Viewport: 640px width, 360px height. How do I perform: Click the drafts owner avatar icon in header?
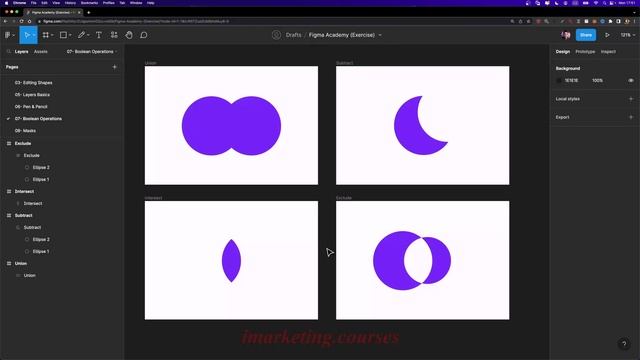pyautogui.click(x=276, y=35)
